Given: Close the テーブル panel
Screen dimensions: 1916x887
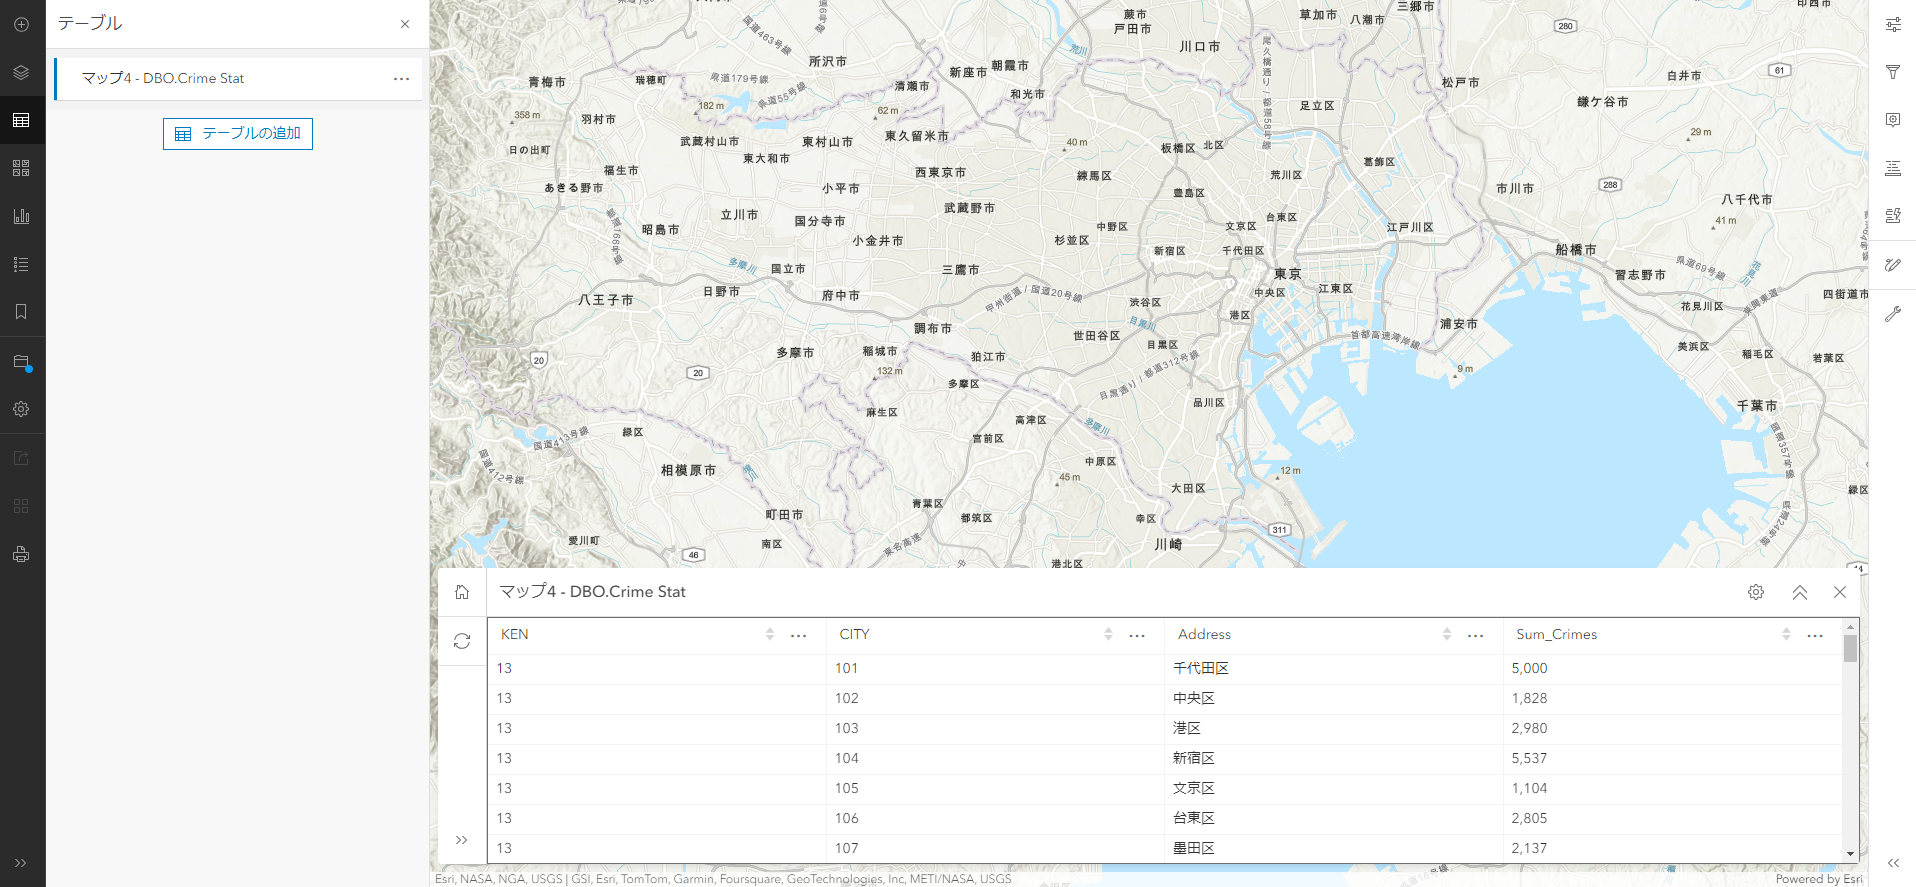Looking at the screenshot, I should 405,24.
